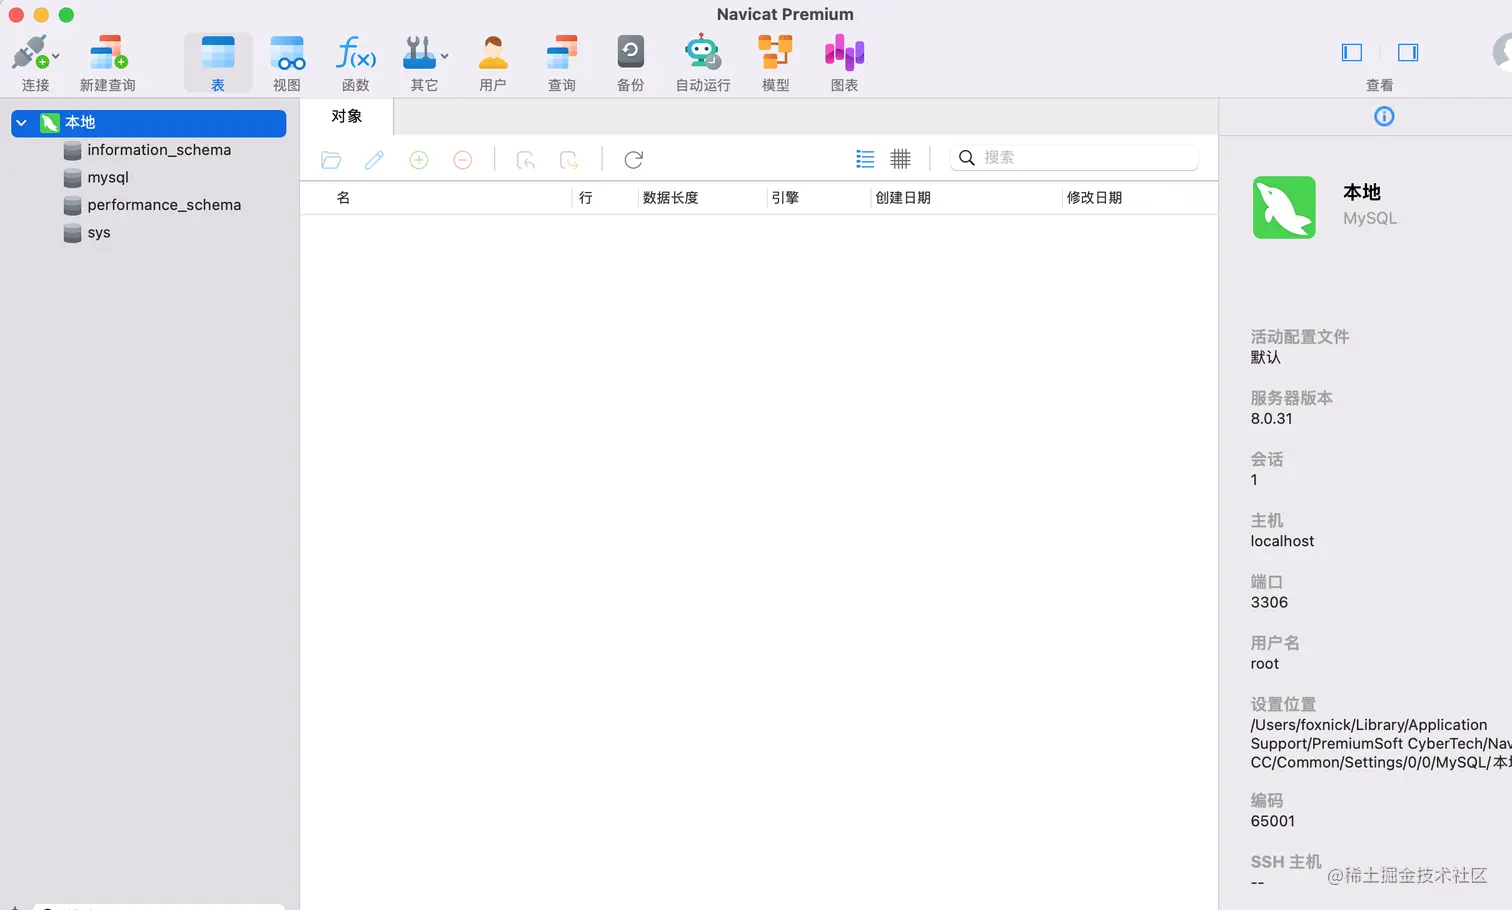This screenshot has width=1512, height=910.
Task: Open the 新建查询 tool
Action: tap(107, 60)
